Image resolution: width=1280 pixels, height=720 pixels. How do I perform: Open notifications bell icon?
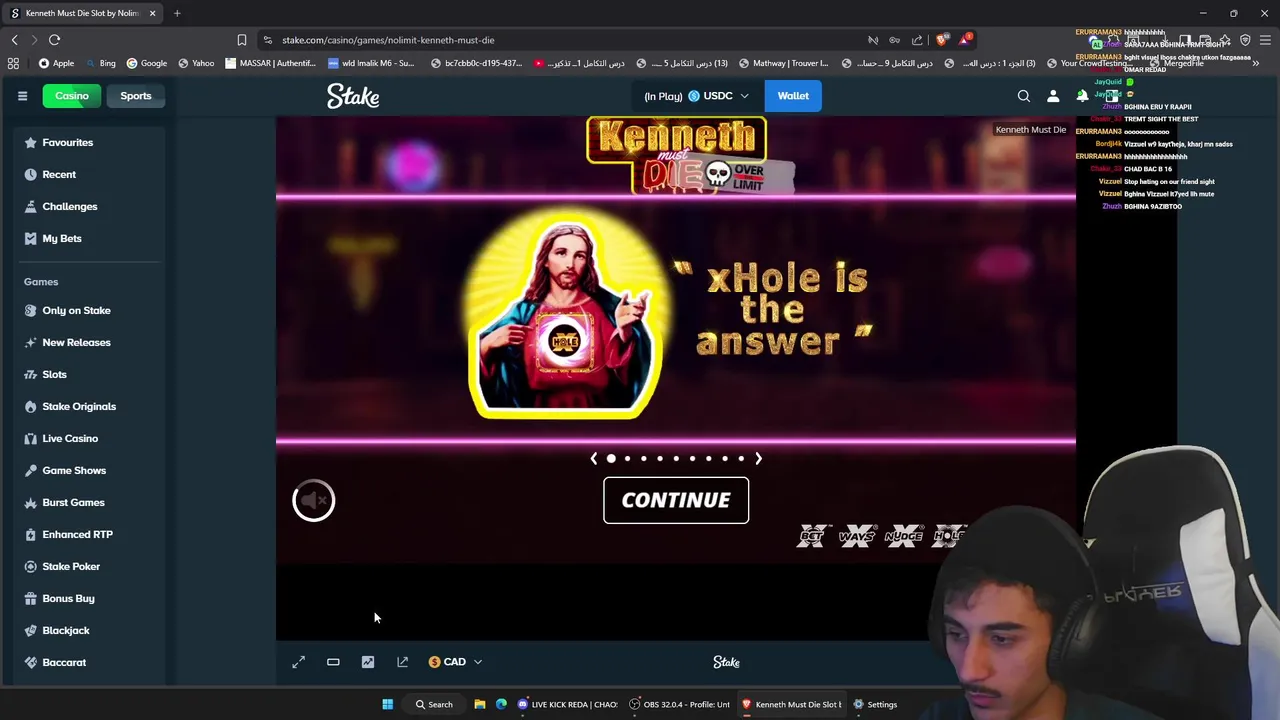[1082, 96]
